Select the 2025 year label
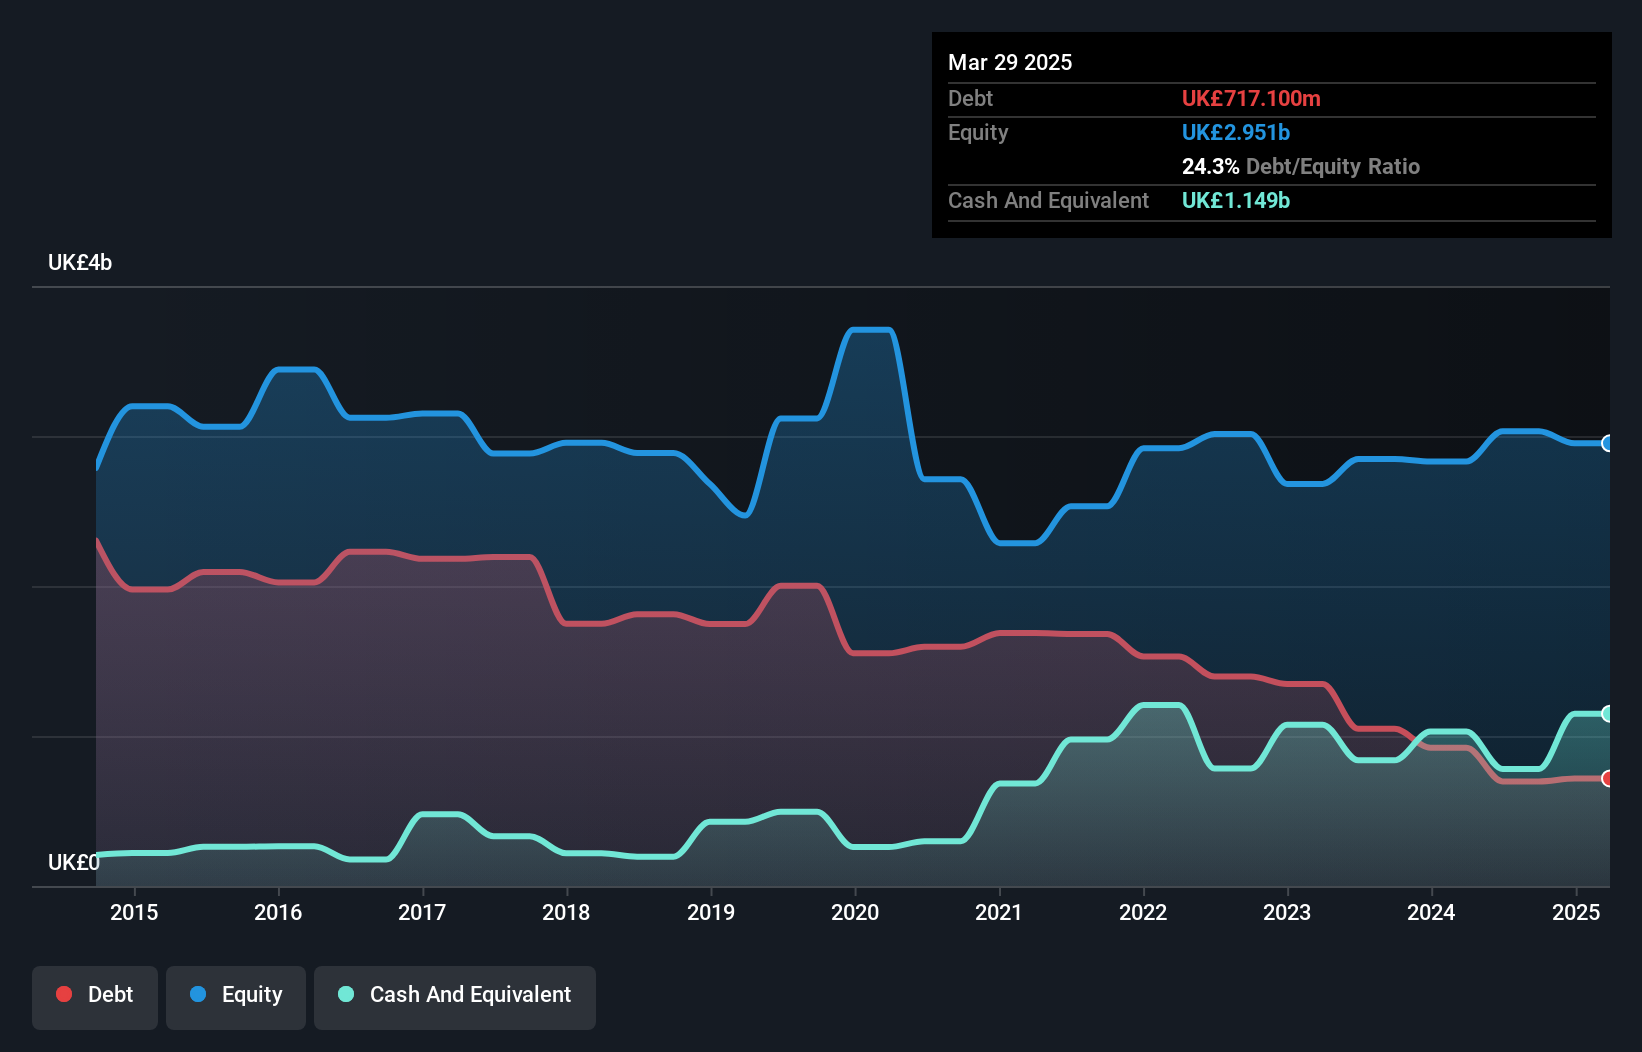Screen dimensions: 1642x1052 (1576, 912)
